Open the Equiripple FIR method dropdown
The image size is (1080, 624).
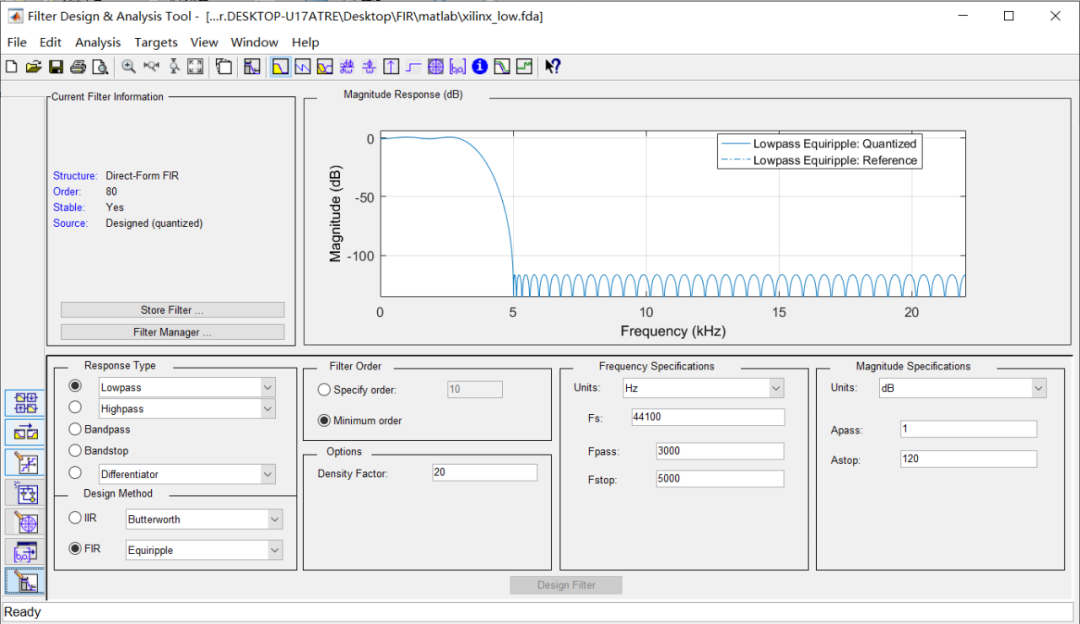[x=274, y=550]
